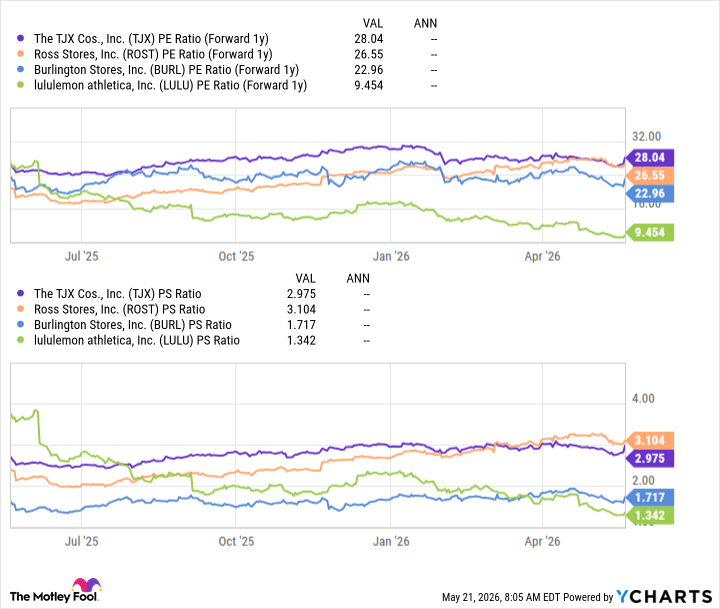Select the 3.104 orange PS value tag
The width and height of the screenshot is (720, 609).
click(x=649, y=440)
